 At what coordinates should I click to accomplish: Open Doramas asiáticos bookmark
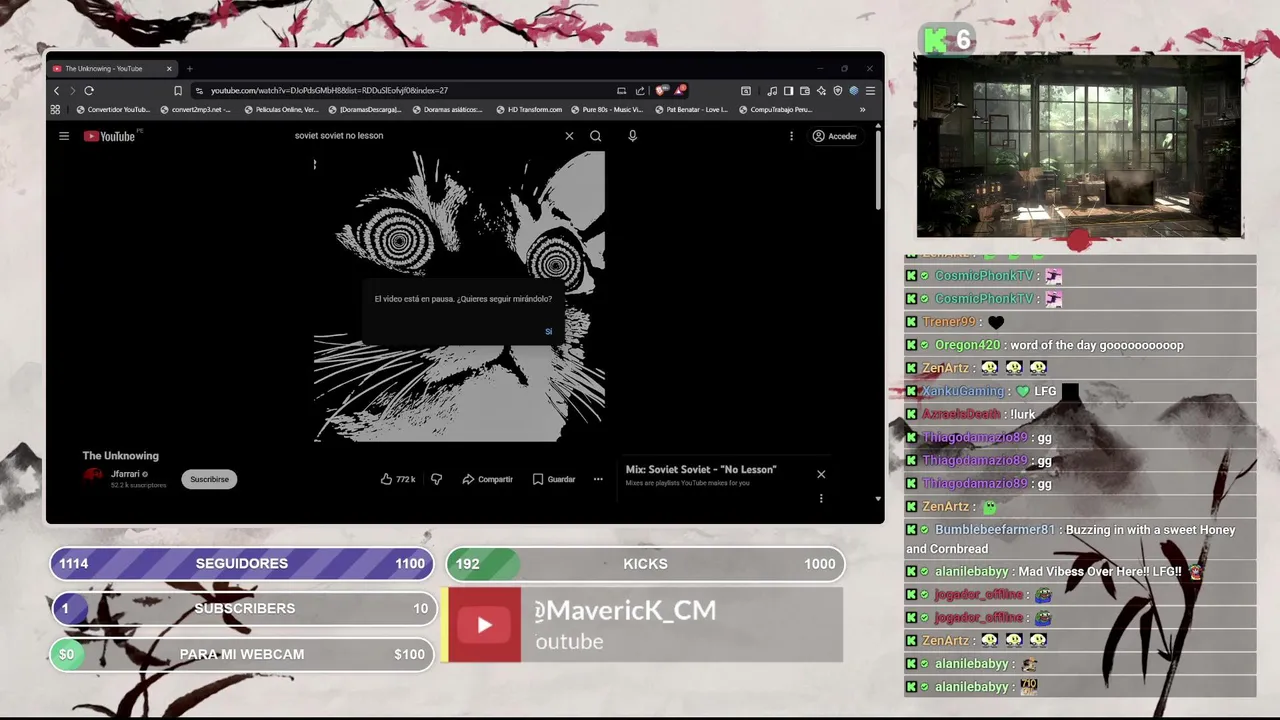448,109
